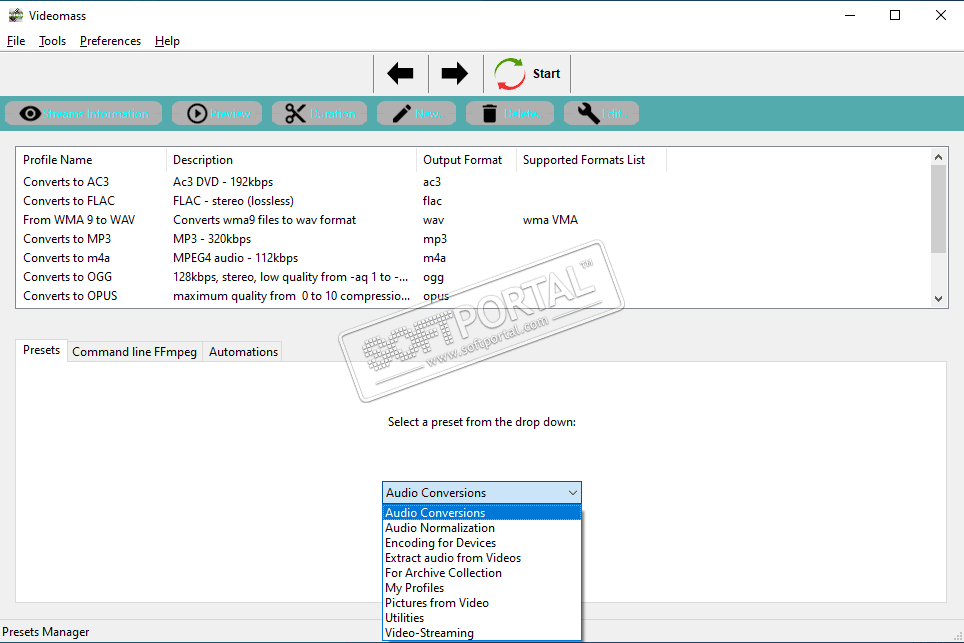The image size is (964, 643).
Task: Maximize the Videomass window
Action: [x=895, y=15]
